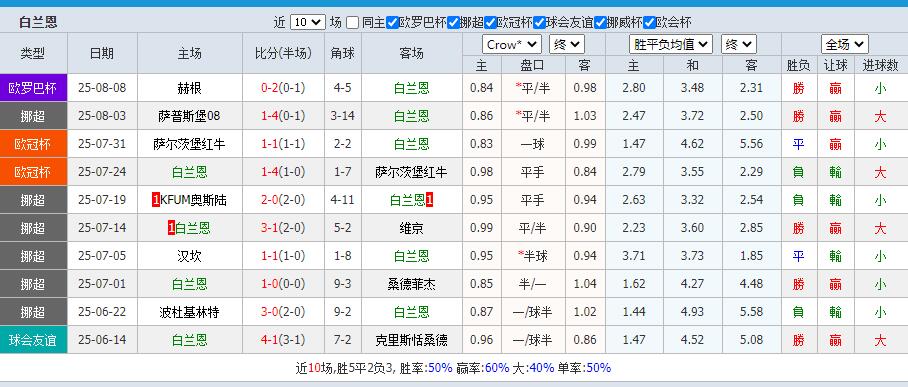Image resolution: width=908 pixels, height=387 pixels.
Task: Open away team 克里斯恬桑德
Action: pos(412,339)
